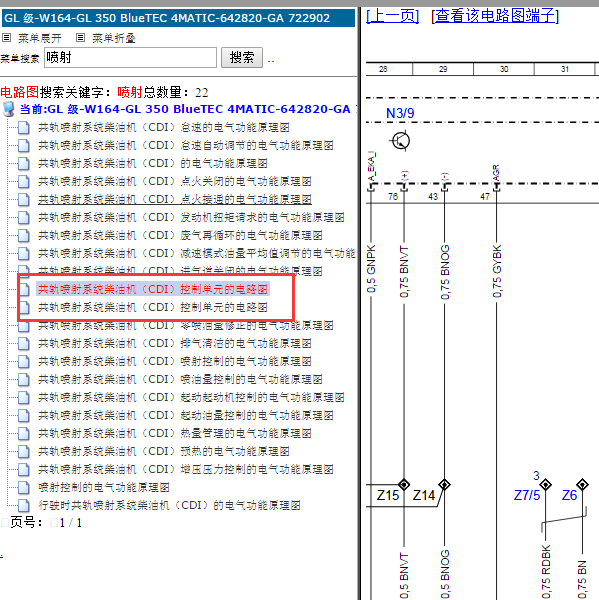Image resolution: width=599 pixels, height=600 pixels.
Task: Click wire label 0,75 BNOG
Action: (444, 272)
